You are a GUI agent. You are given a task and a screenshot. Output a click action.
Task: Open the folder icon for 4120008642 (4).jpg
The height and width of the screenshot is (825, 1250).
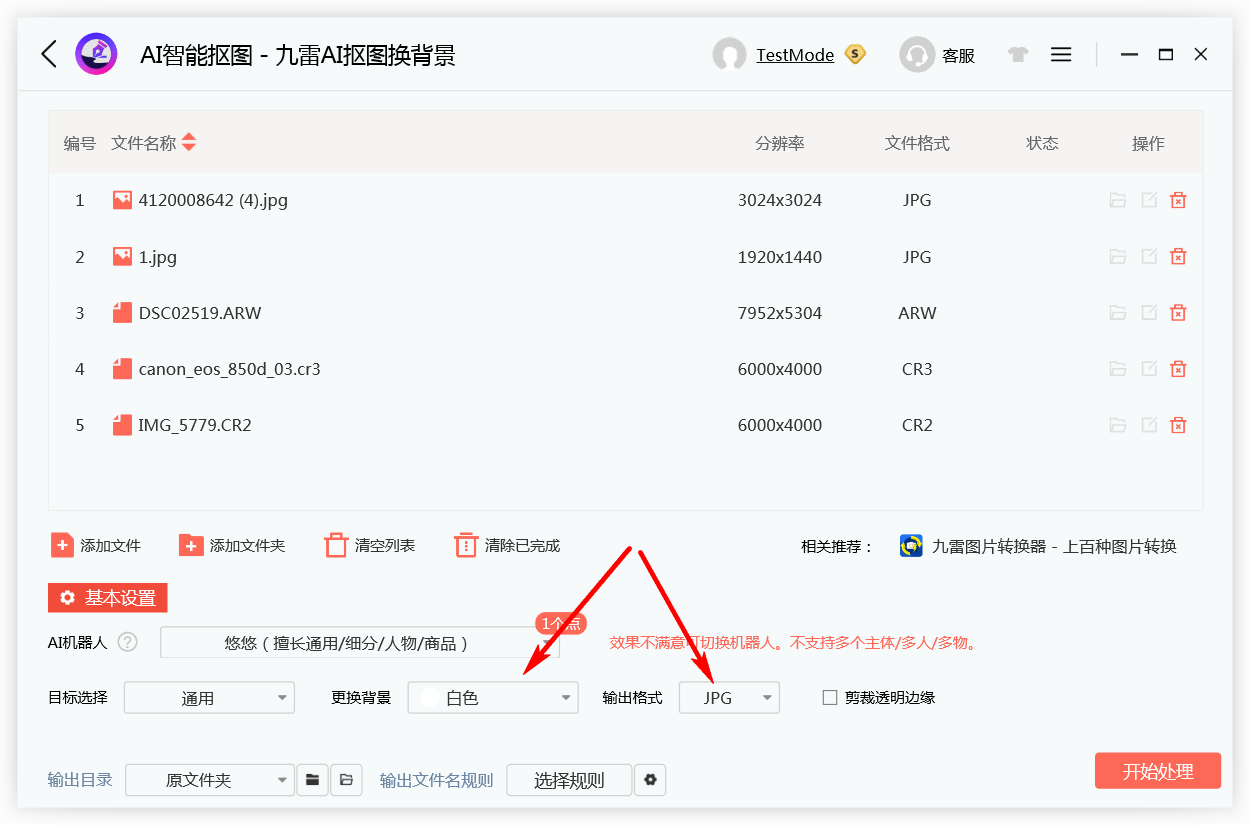1117,200
